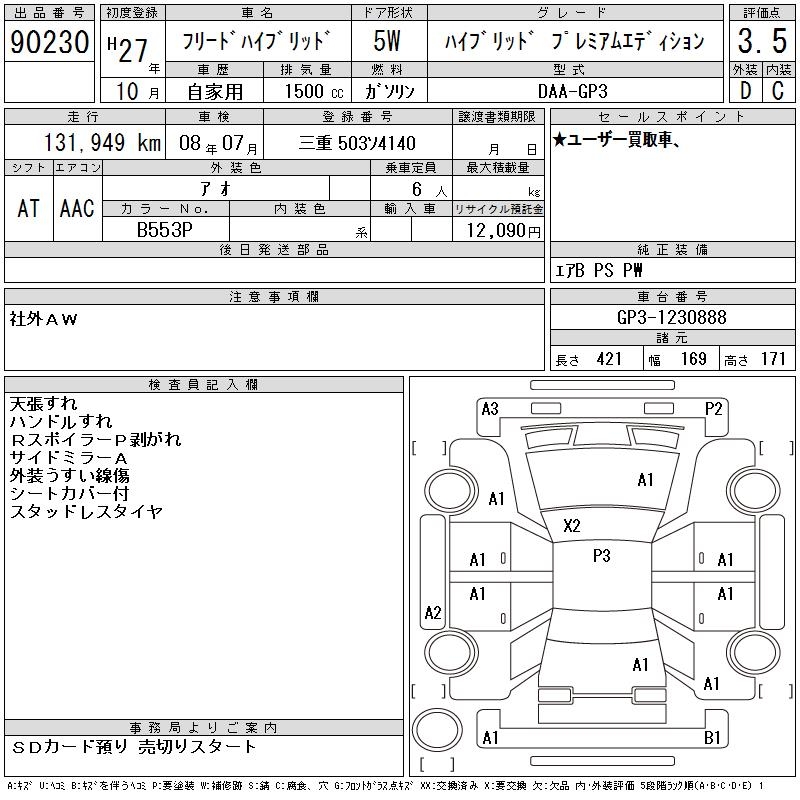Click lot number 90230
This screenshot has height=800, width=800.
[x=49, y=42]
